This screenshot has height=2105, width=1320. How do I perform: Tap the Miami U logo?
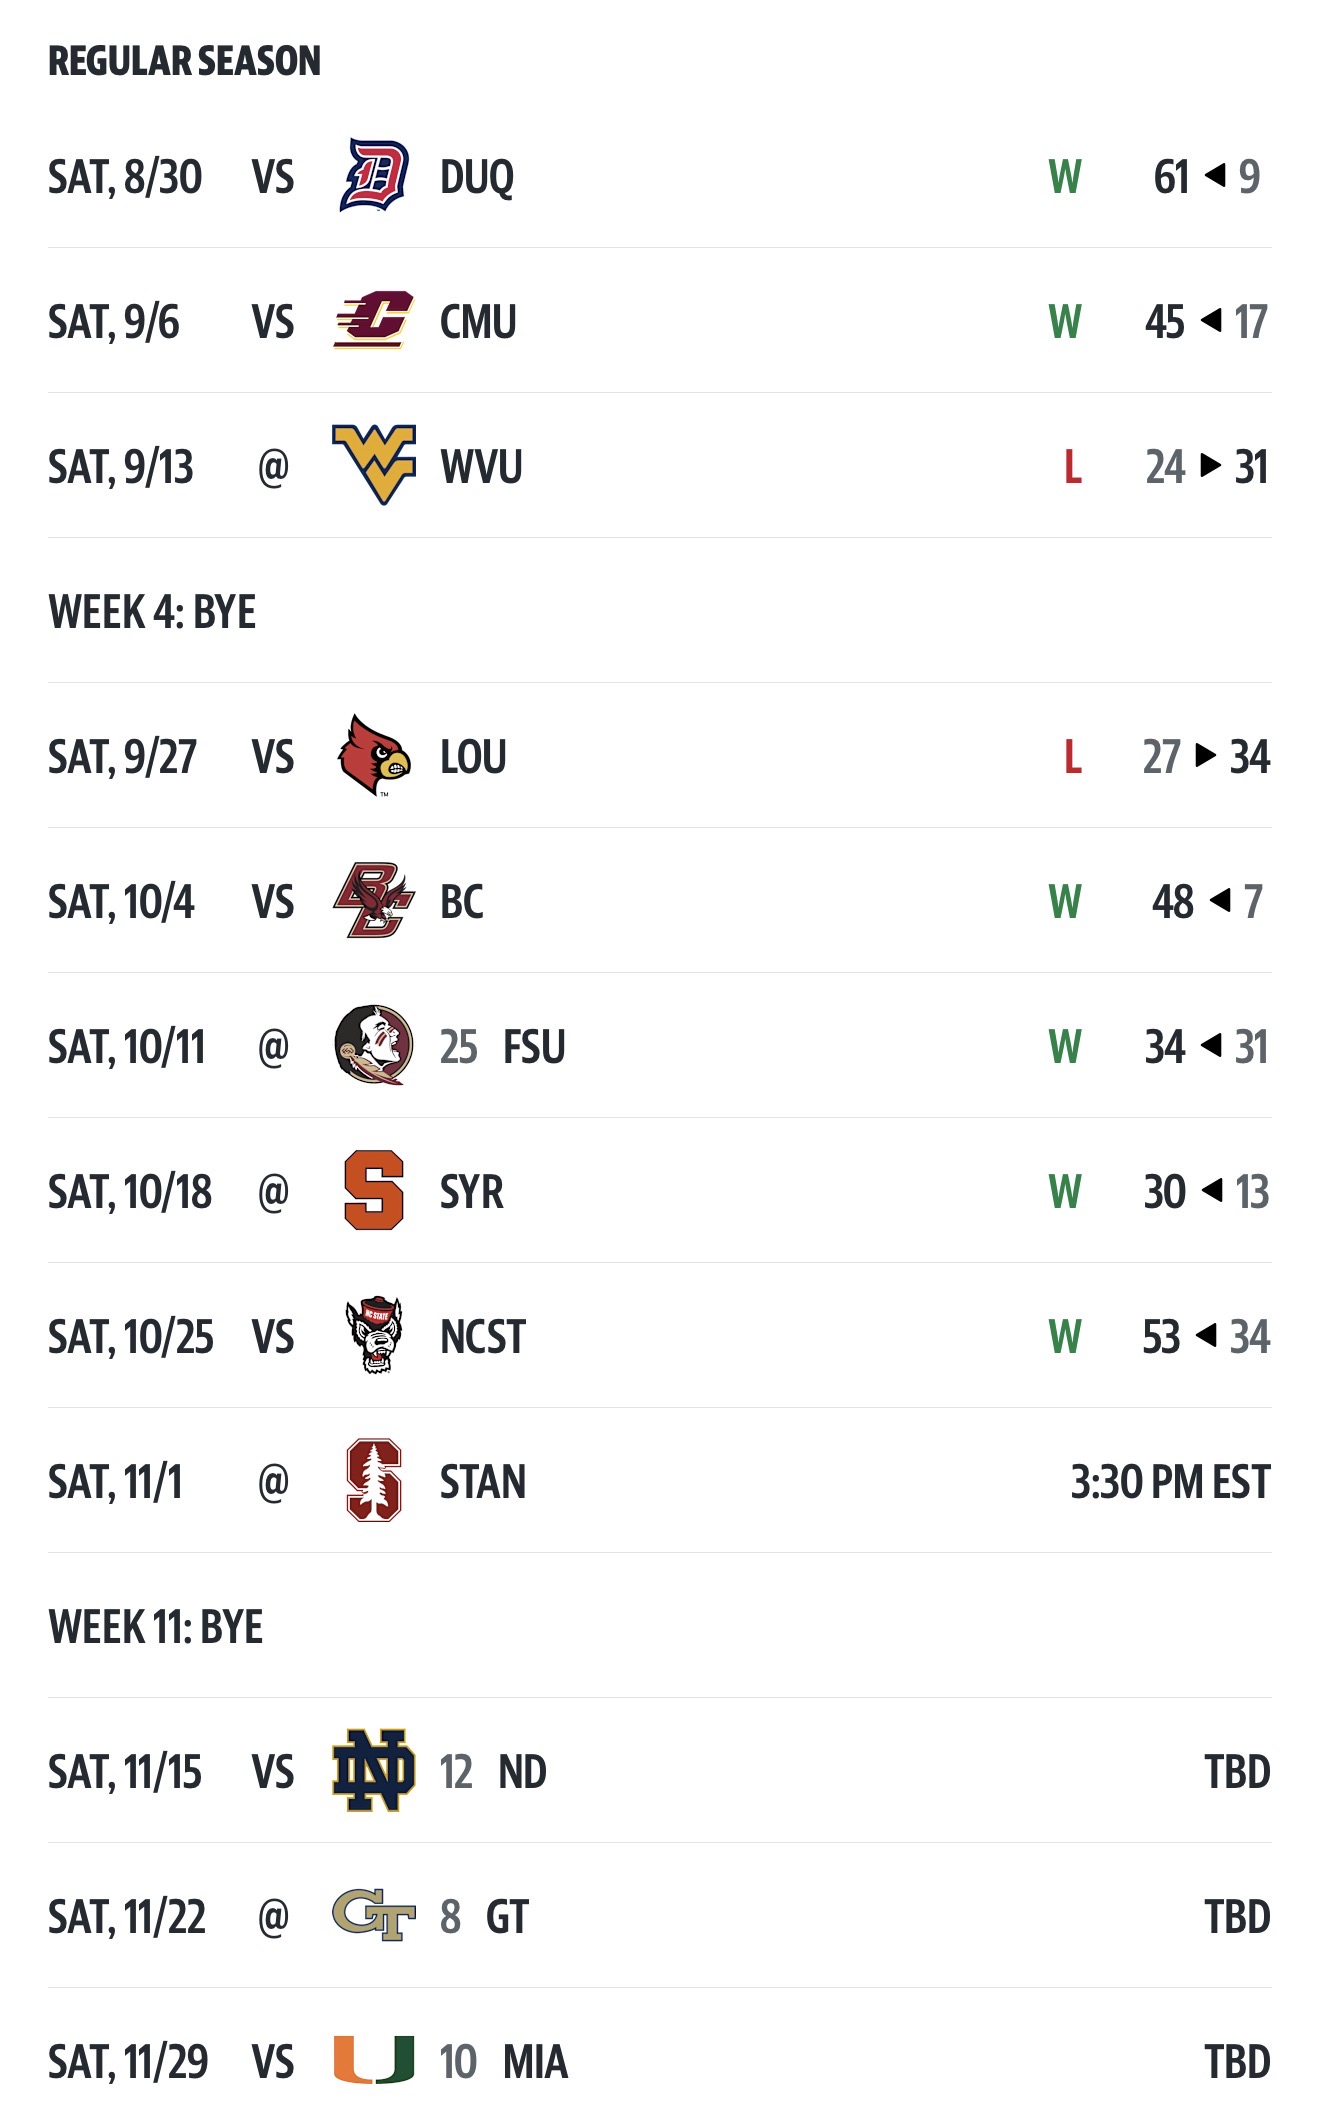(x=374, y=2060)
